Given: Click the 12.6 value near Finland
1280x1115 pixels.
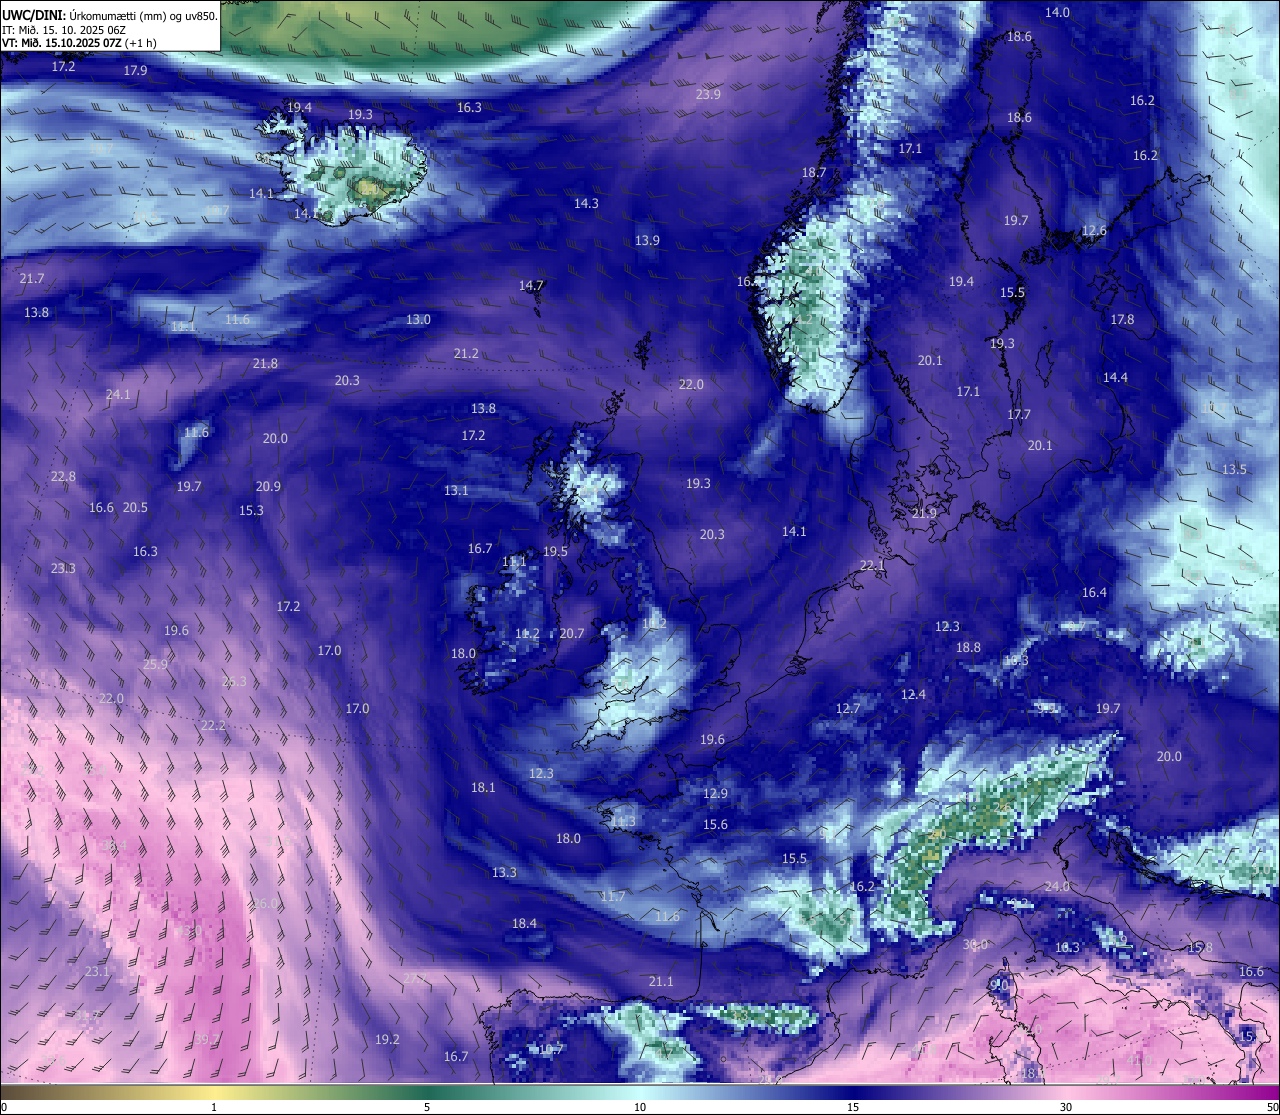Looking at the screenshot, I should 1094,230.
